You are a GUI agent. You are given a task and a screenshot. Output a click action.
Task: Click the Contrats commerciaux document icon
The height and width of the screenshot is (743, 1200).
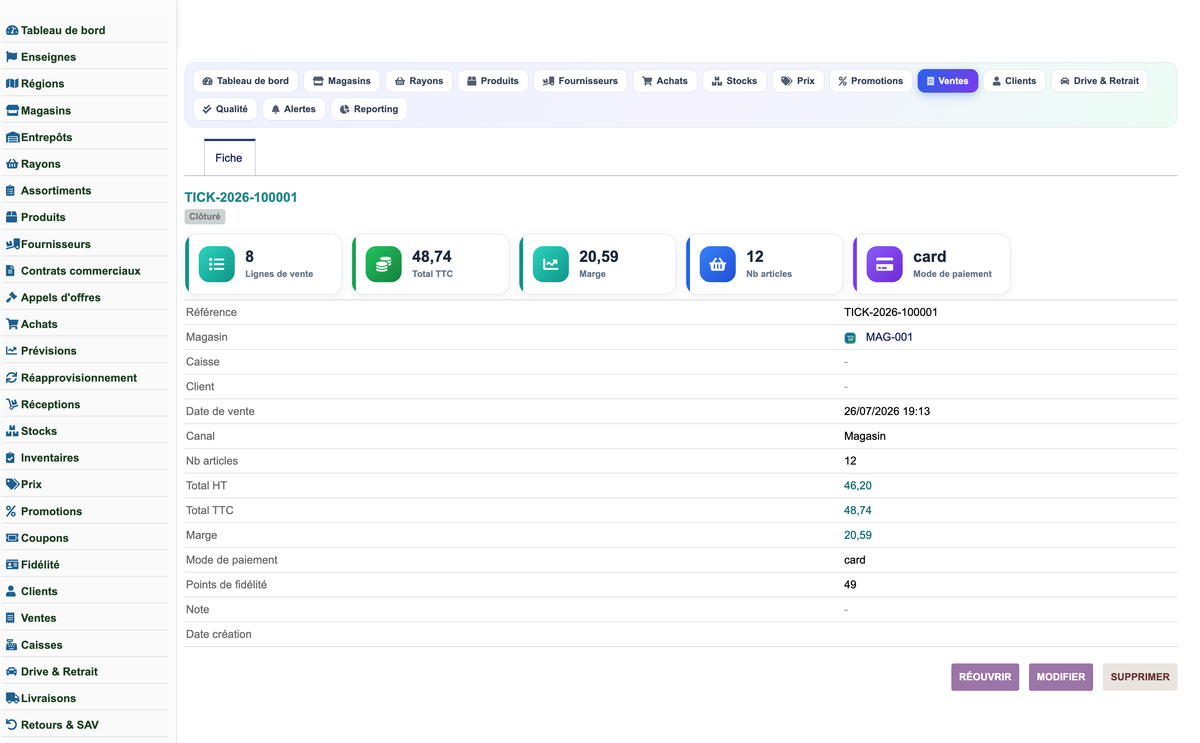coord(11,271)
